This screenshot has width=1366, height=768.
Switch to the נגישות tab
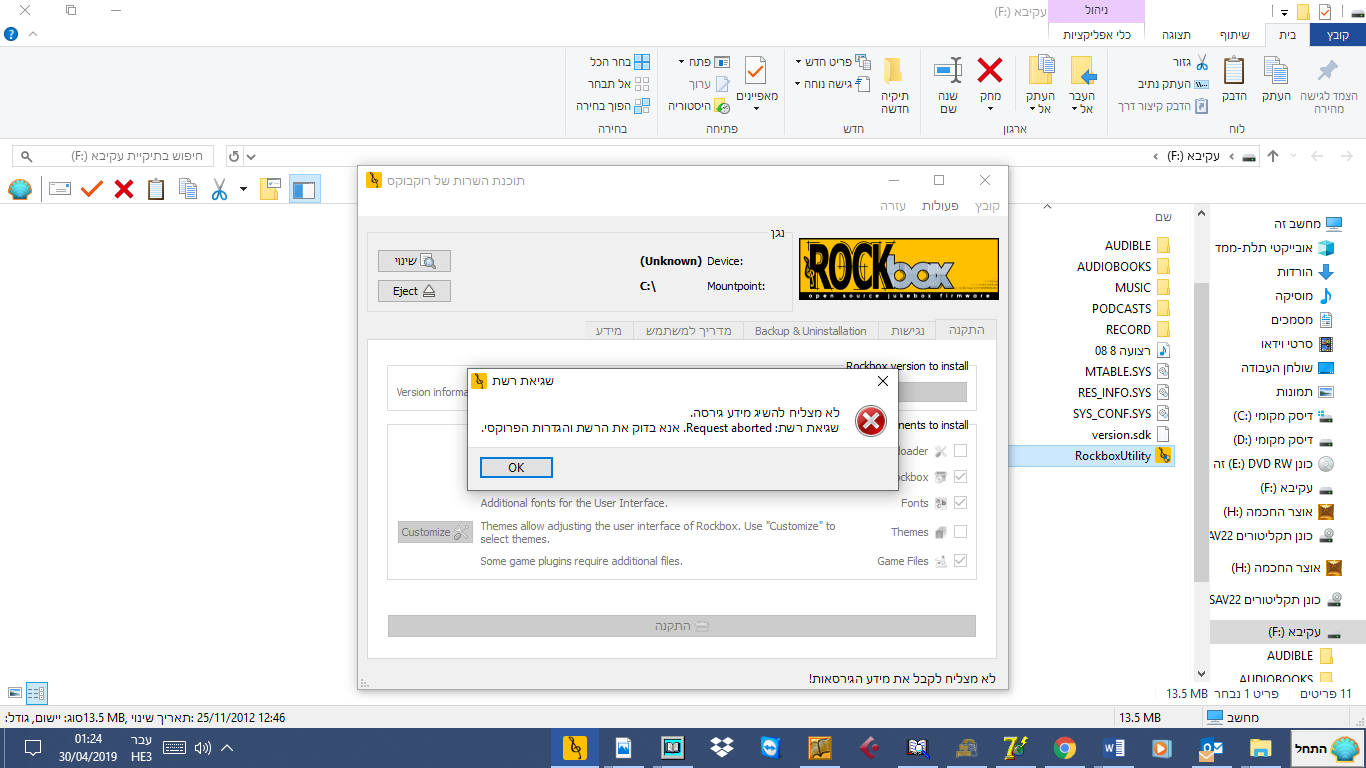[x=908, y=330]
